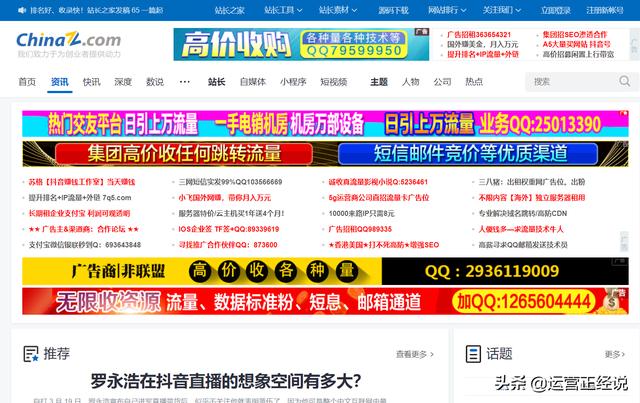Expand the 站长素材 dropdown menu
The height and width of the screenshot is (403, 640).
pos(338,10)
